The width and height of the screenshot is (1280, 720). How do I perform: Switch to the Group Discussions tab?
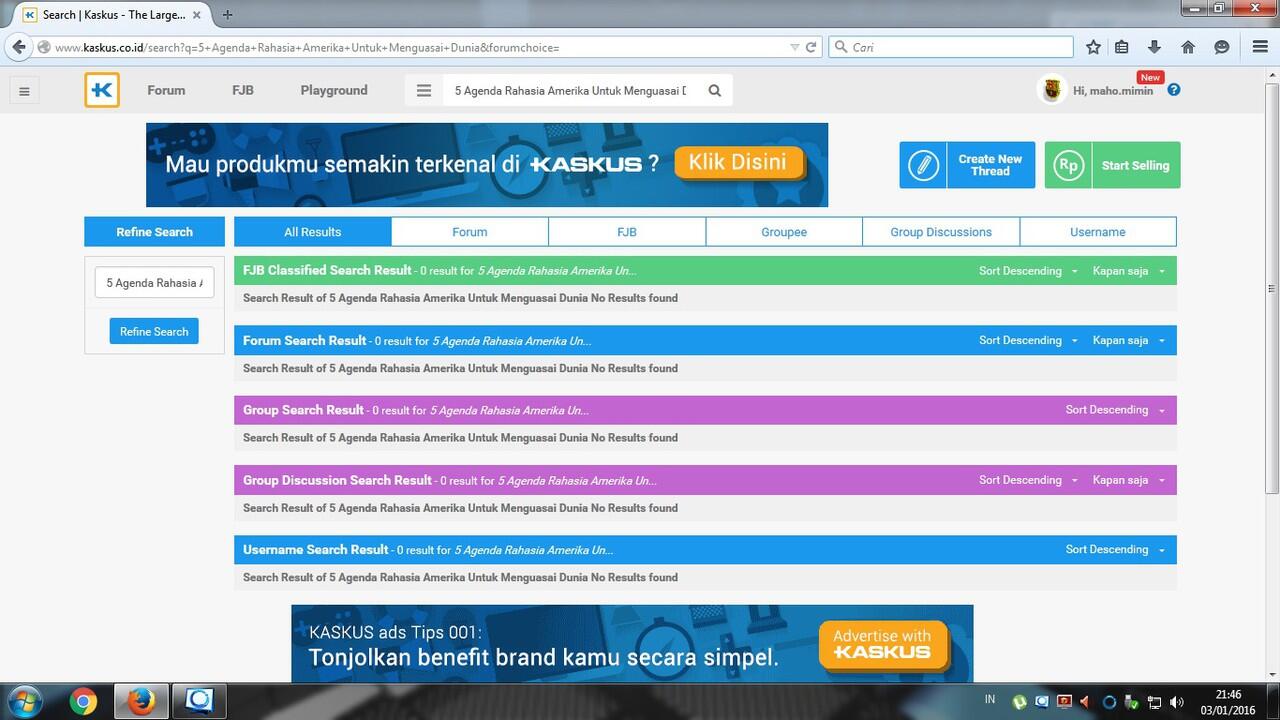(941, 232)
